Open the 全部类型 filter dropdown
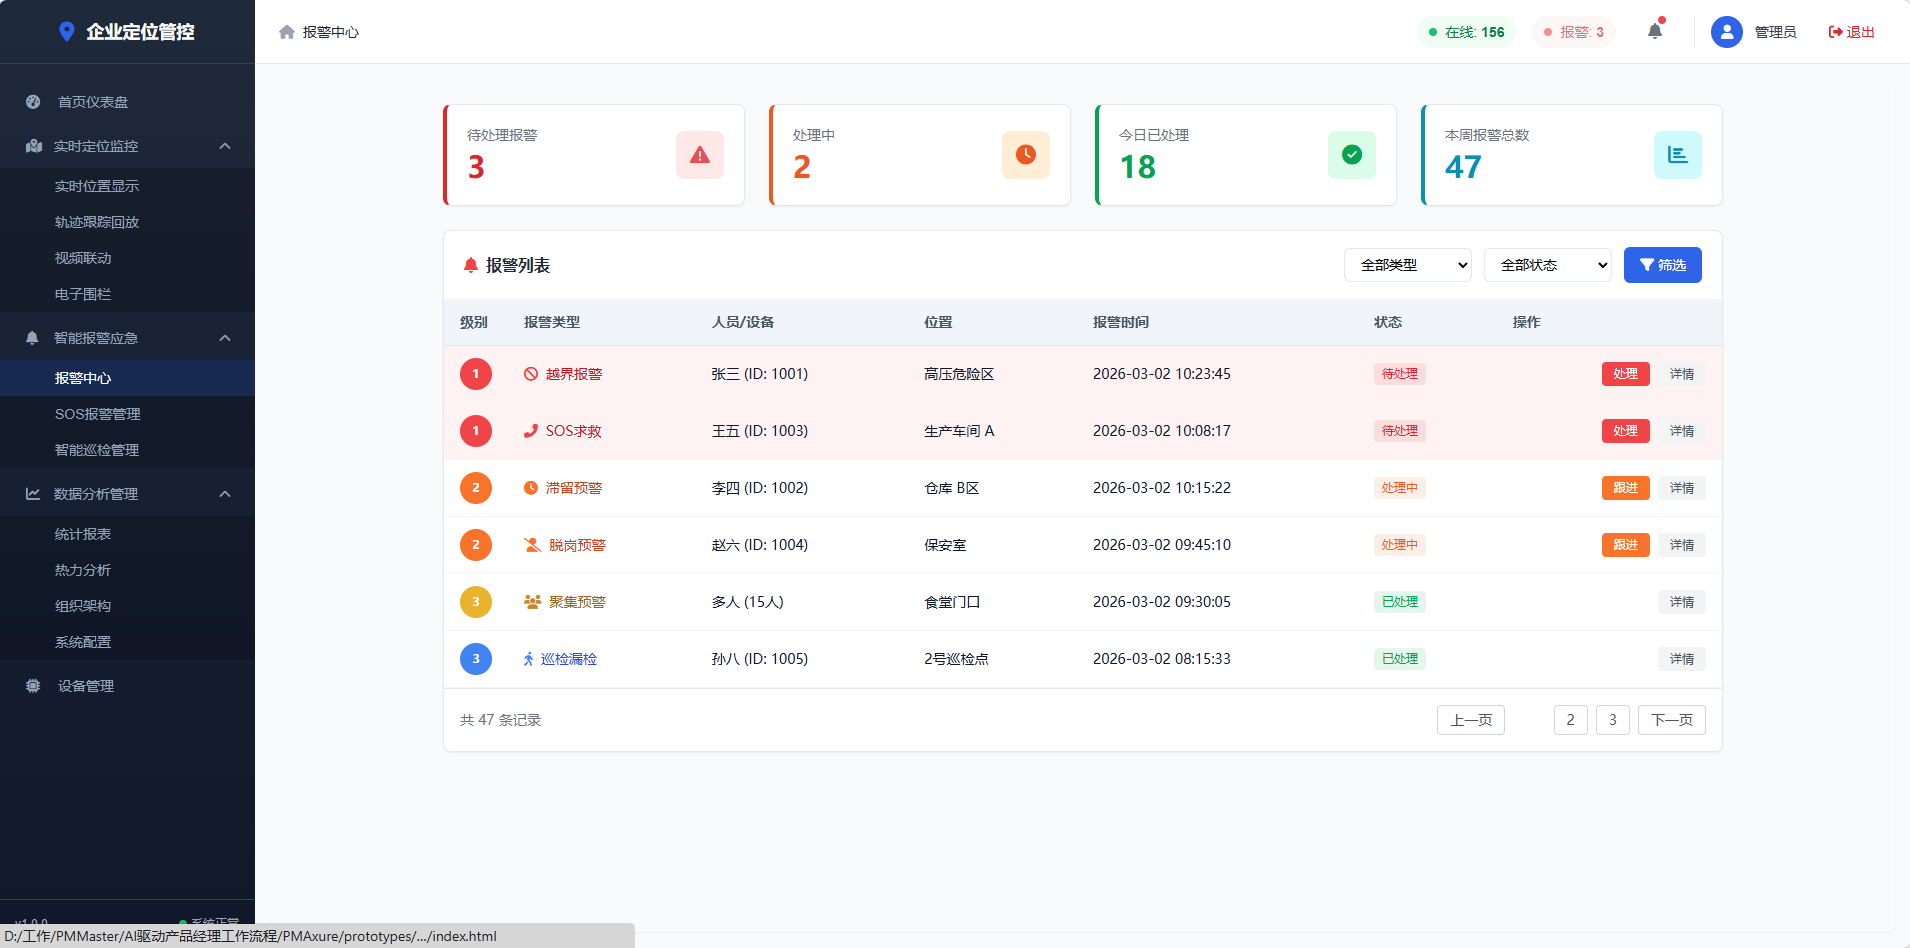1910x948 pixels. [x=1408, y=265]
